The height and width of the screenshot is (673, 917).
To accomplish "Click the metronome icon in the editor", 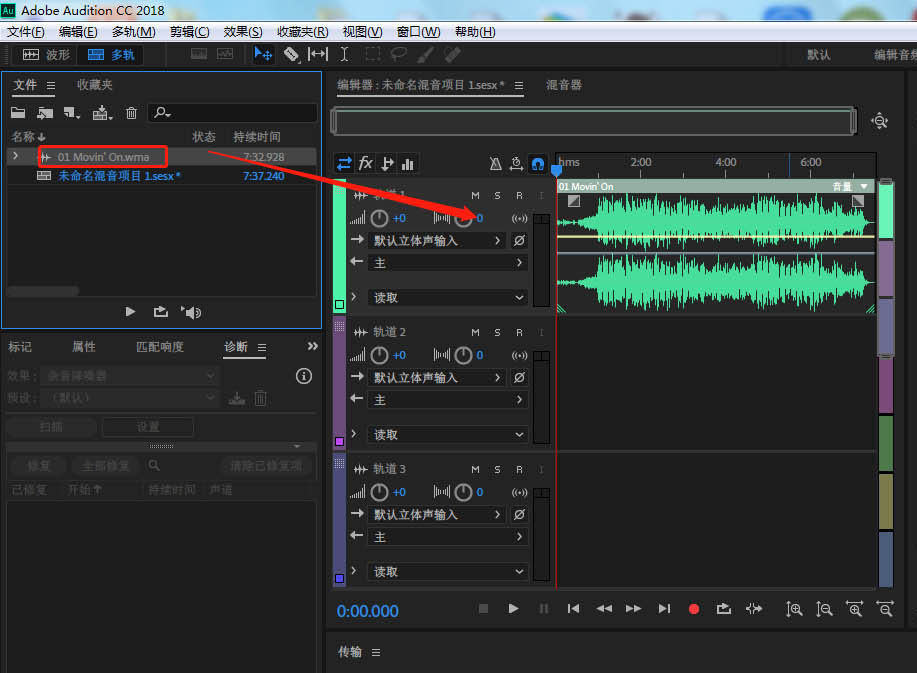I will coord(496,164).
